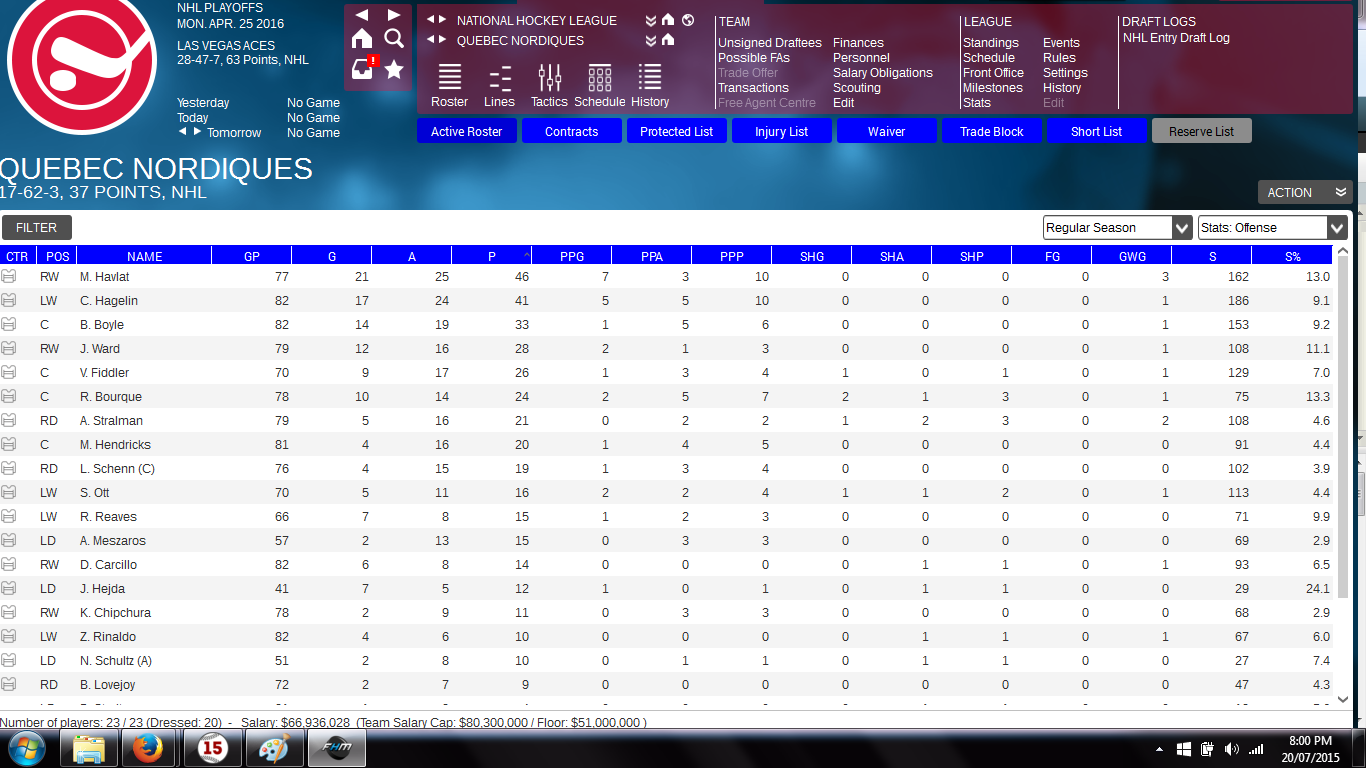Click the Windows Start button

[27, 748]
